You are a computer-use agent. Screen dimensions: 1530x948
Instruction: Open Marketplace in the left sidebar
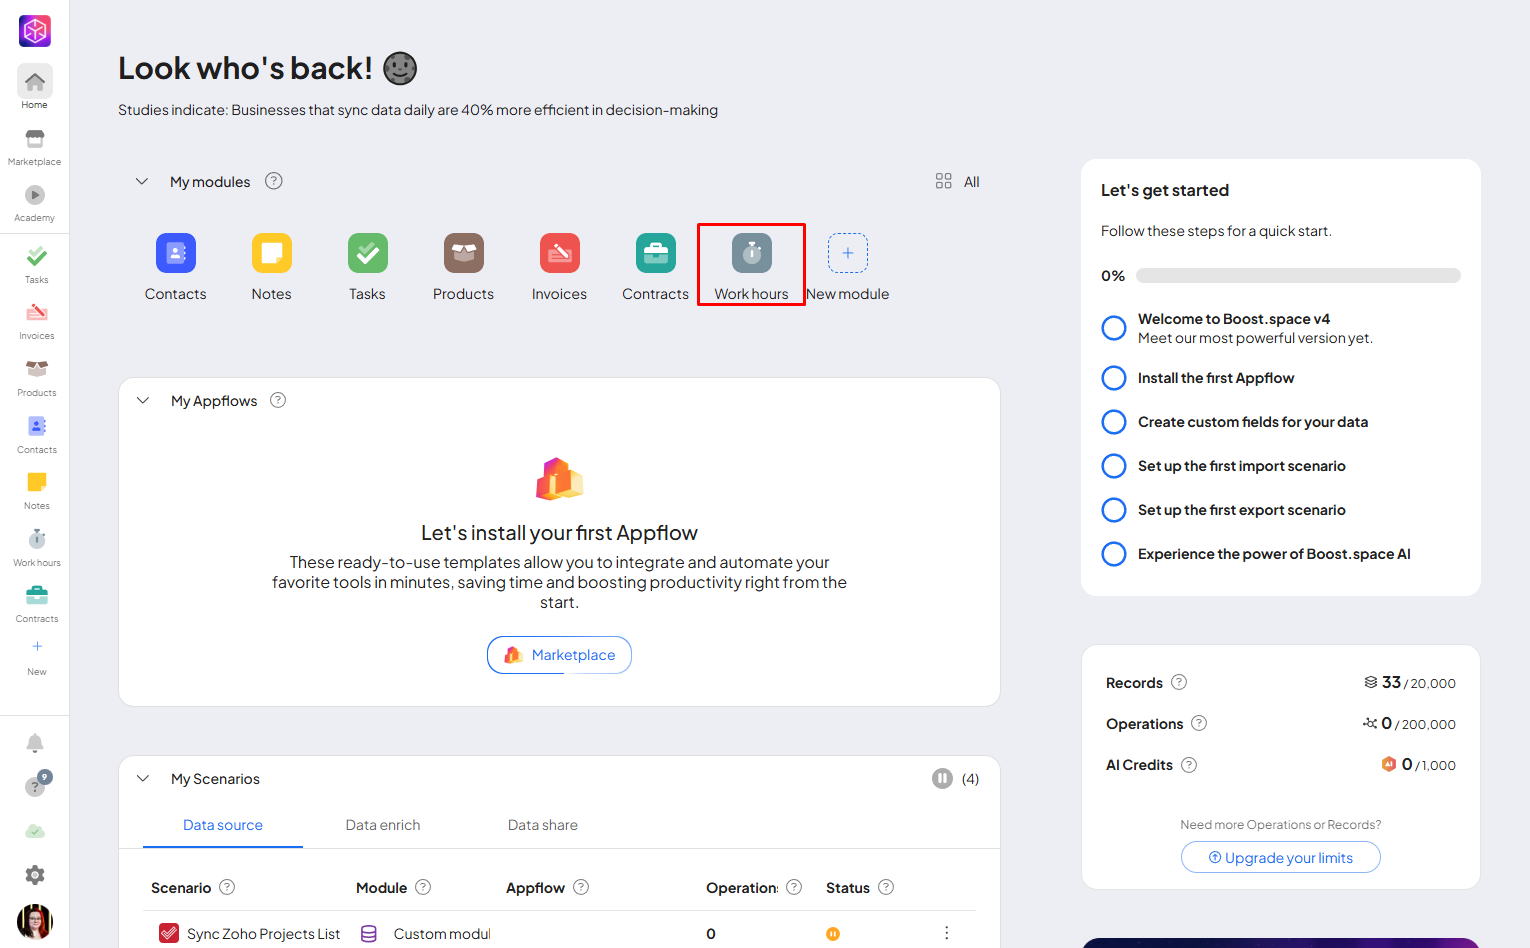click(x=35, y=145)
